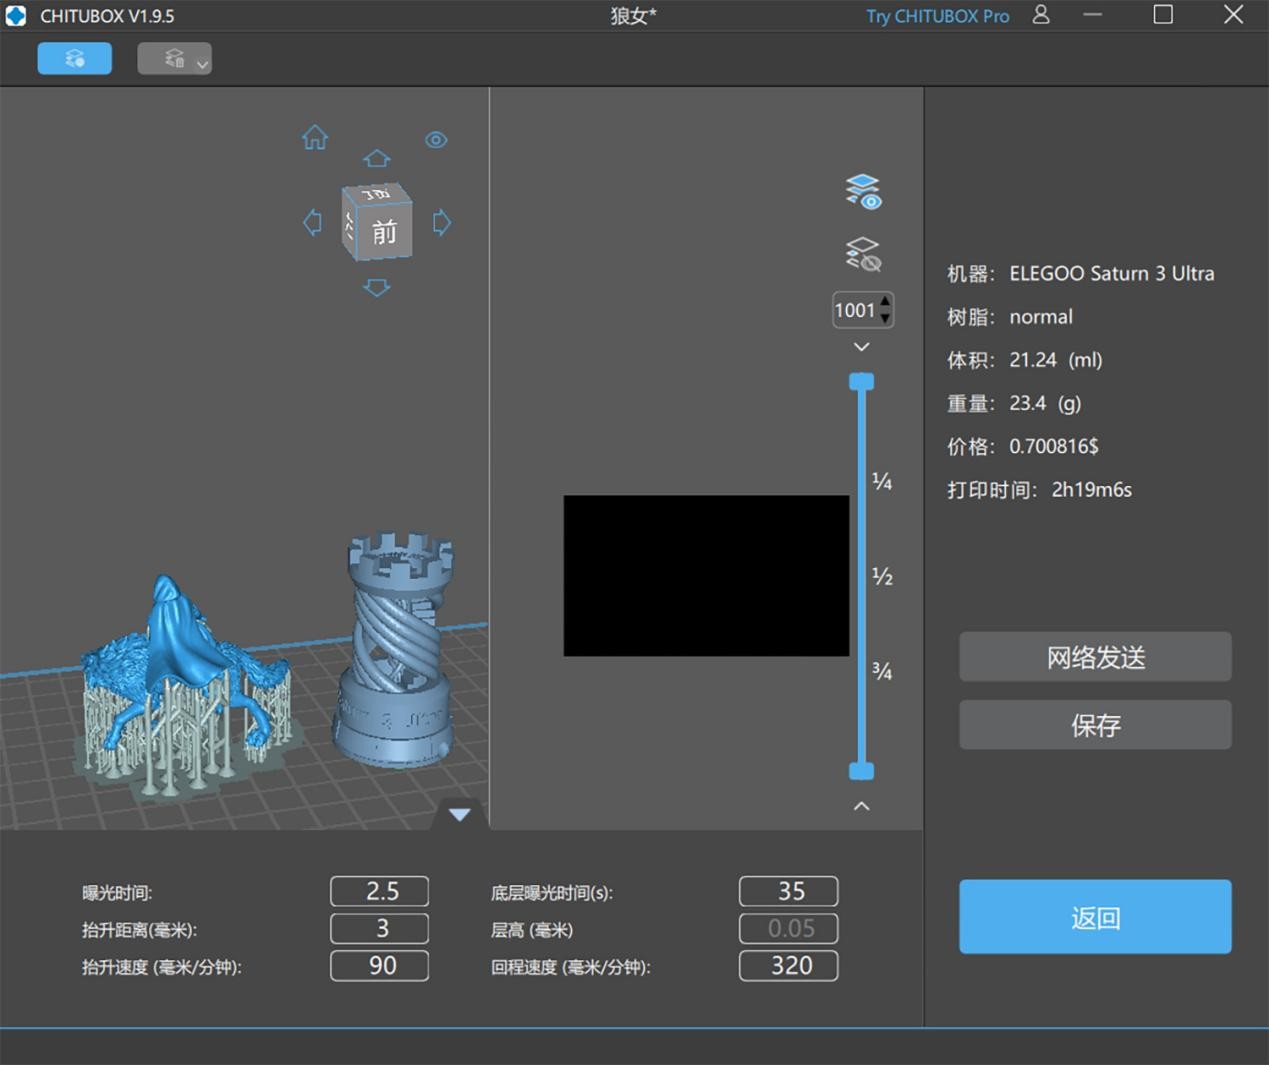
Task: Click the 网络发送 button
Action: [x=1095, y=657]
